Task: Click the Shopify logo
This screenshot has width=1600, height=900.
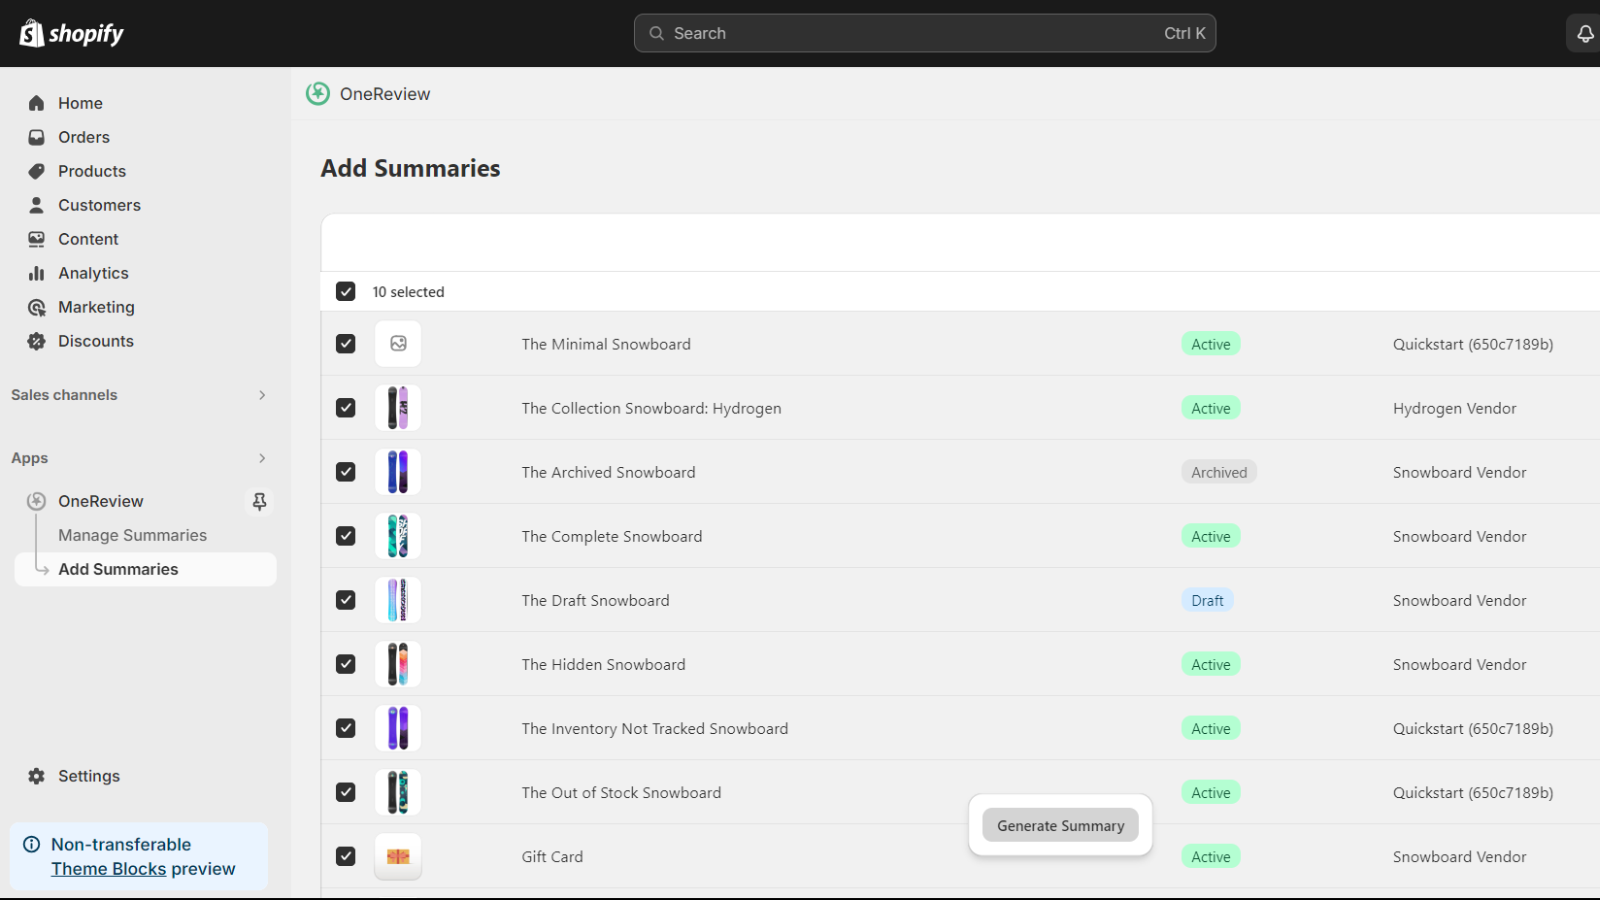Action: click(x=71, y=34)
